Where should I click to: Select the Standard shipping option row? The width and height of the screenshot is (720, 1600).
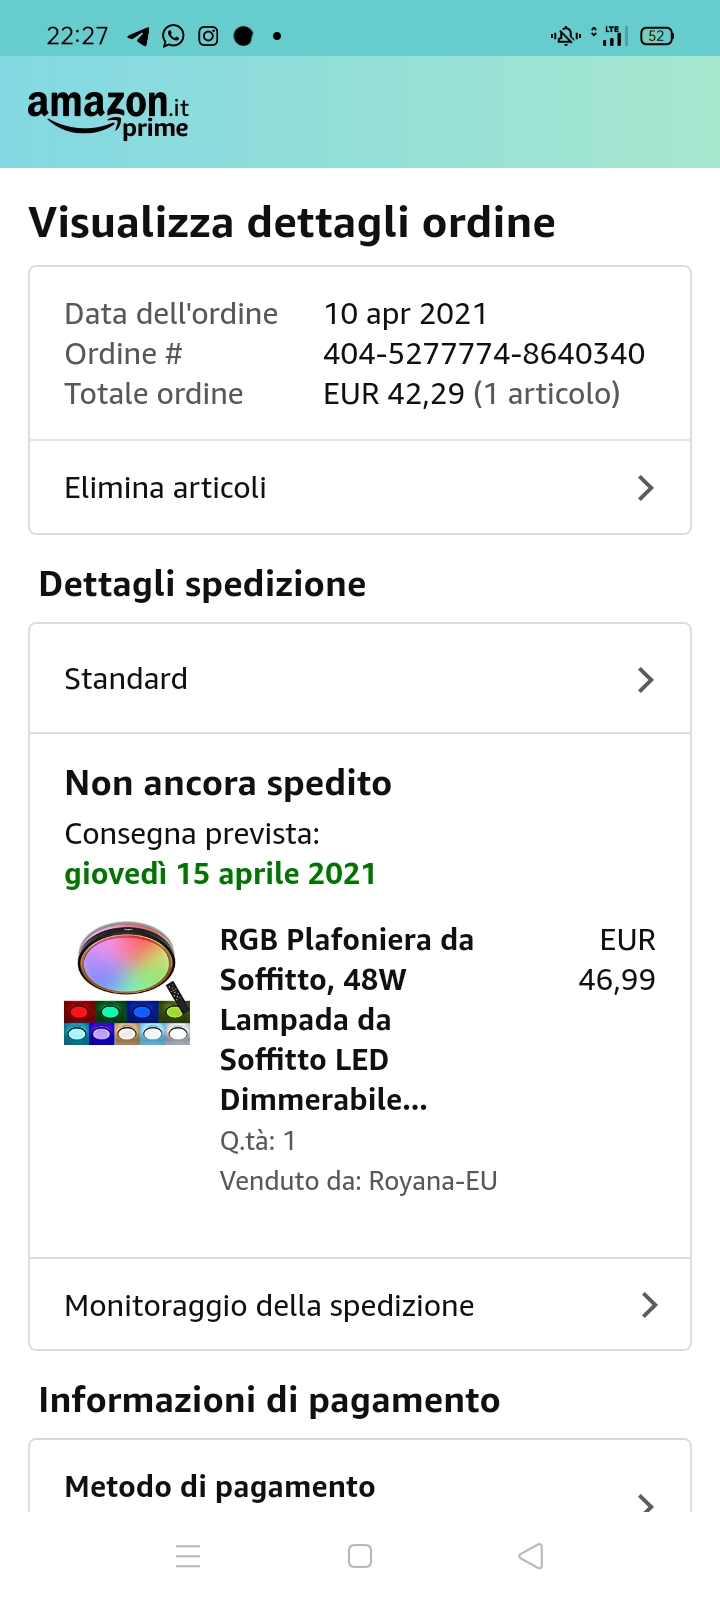click(x=360, y=679)
